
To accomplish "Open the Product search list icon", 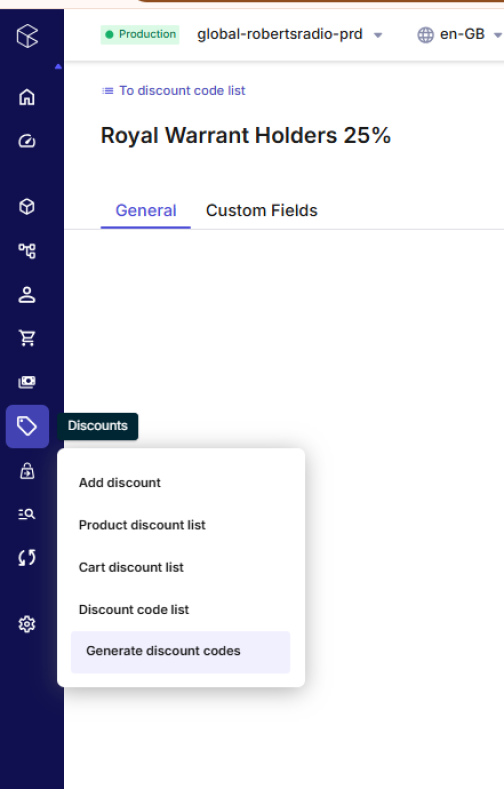I will click(x=27, y=514).
